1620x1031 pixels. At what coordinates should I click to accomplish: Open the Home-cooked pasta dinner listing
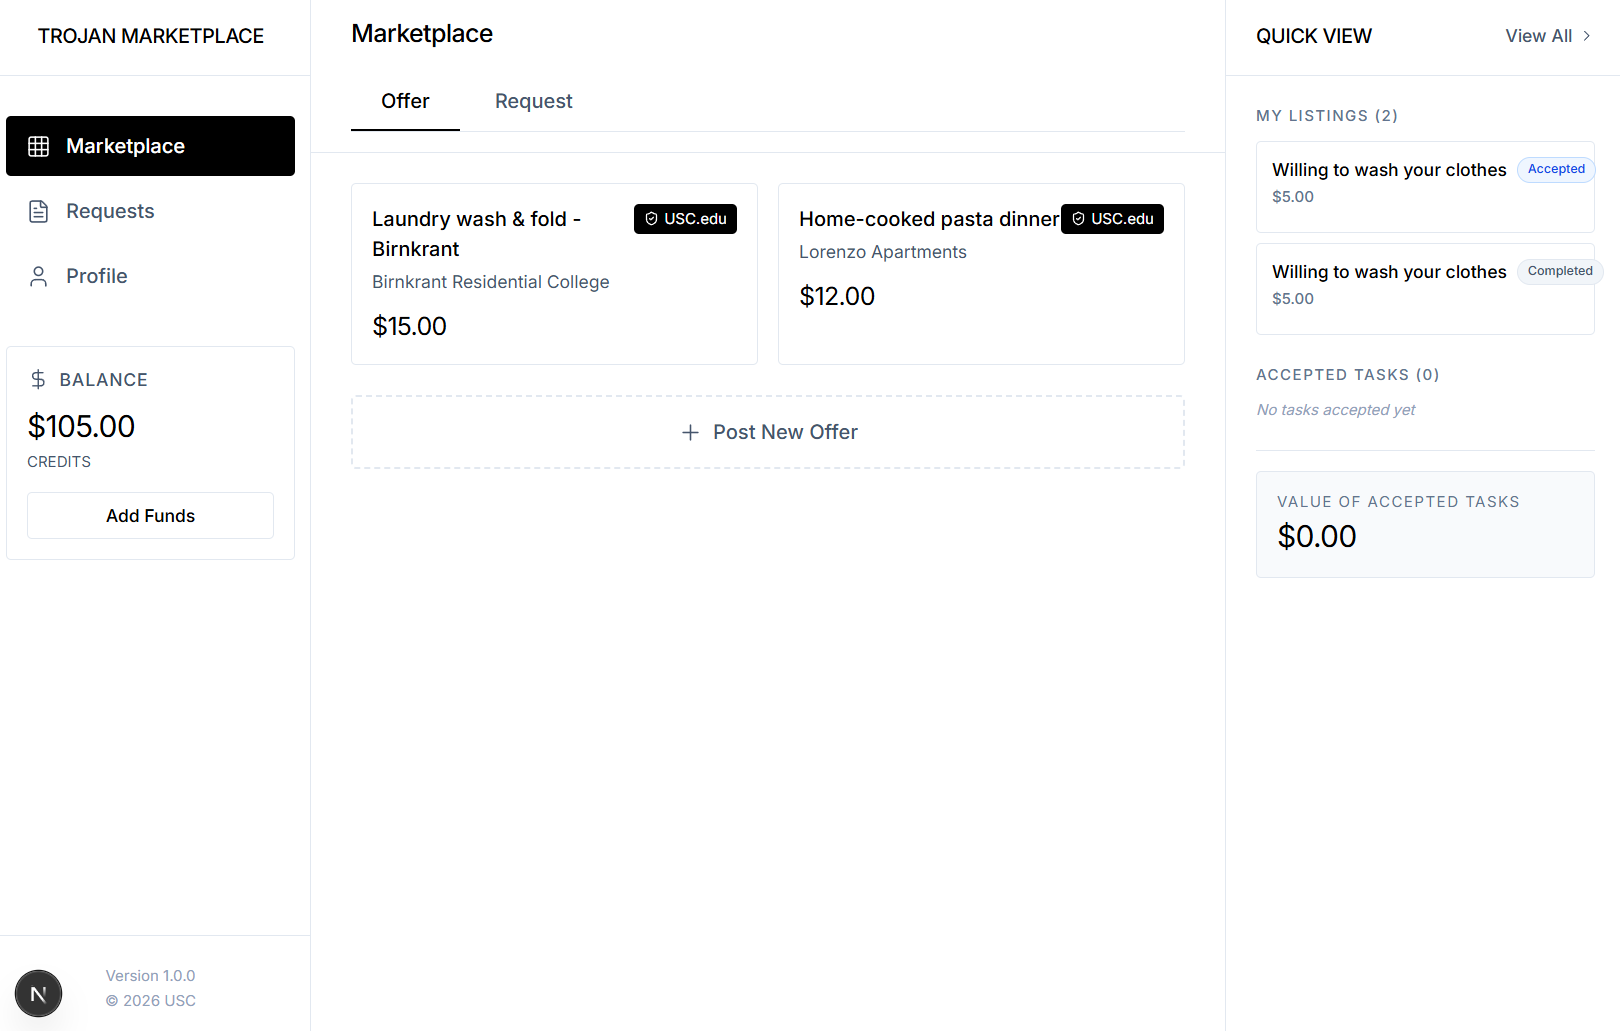click(x=981, y=274)
